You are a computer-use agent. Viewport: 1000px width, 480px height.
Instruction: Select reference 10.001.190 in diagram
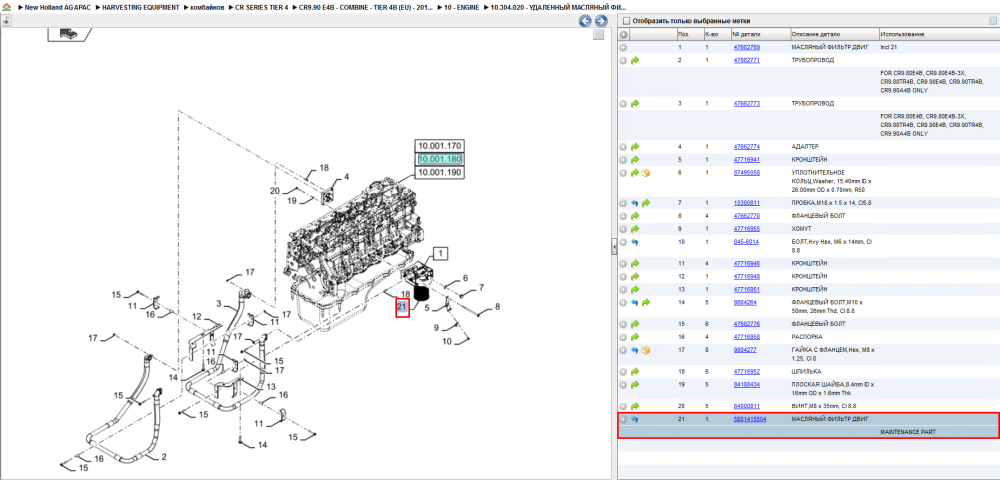pyautogui.click(x=439, y=172)
